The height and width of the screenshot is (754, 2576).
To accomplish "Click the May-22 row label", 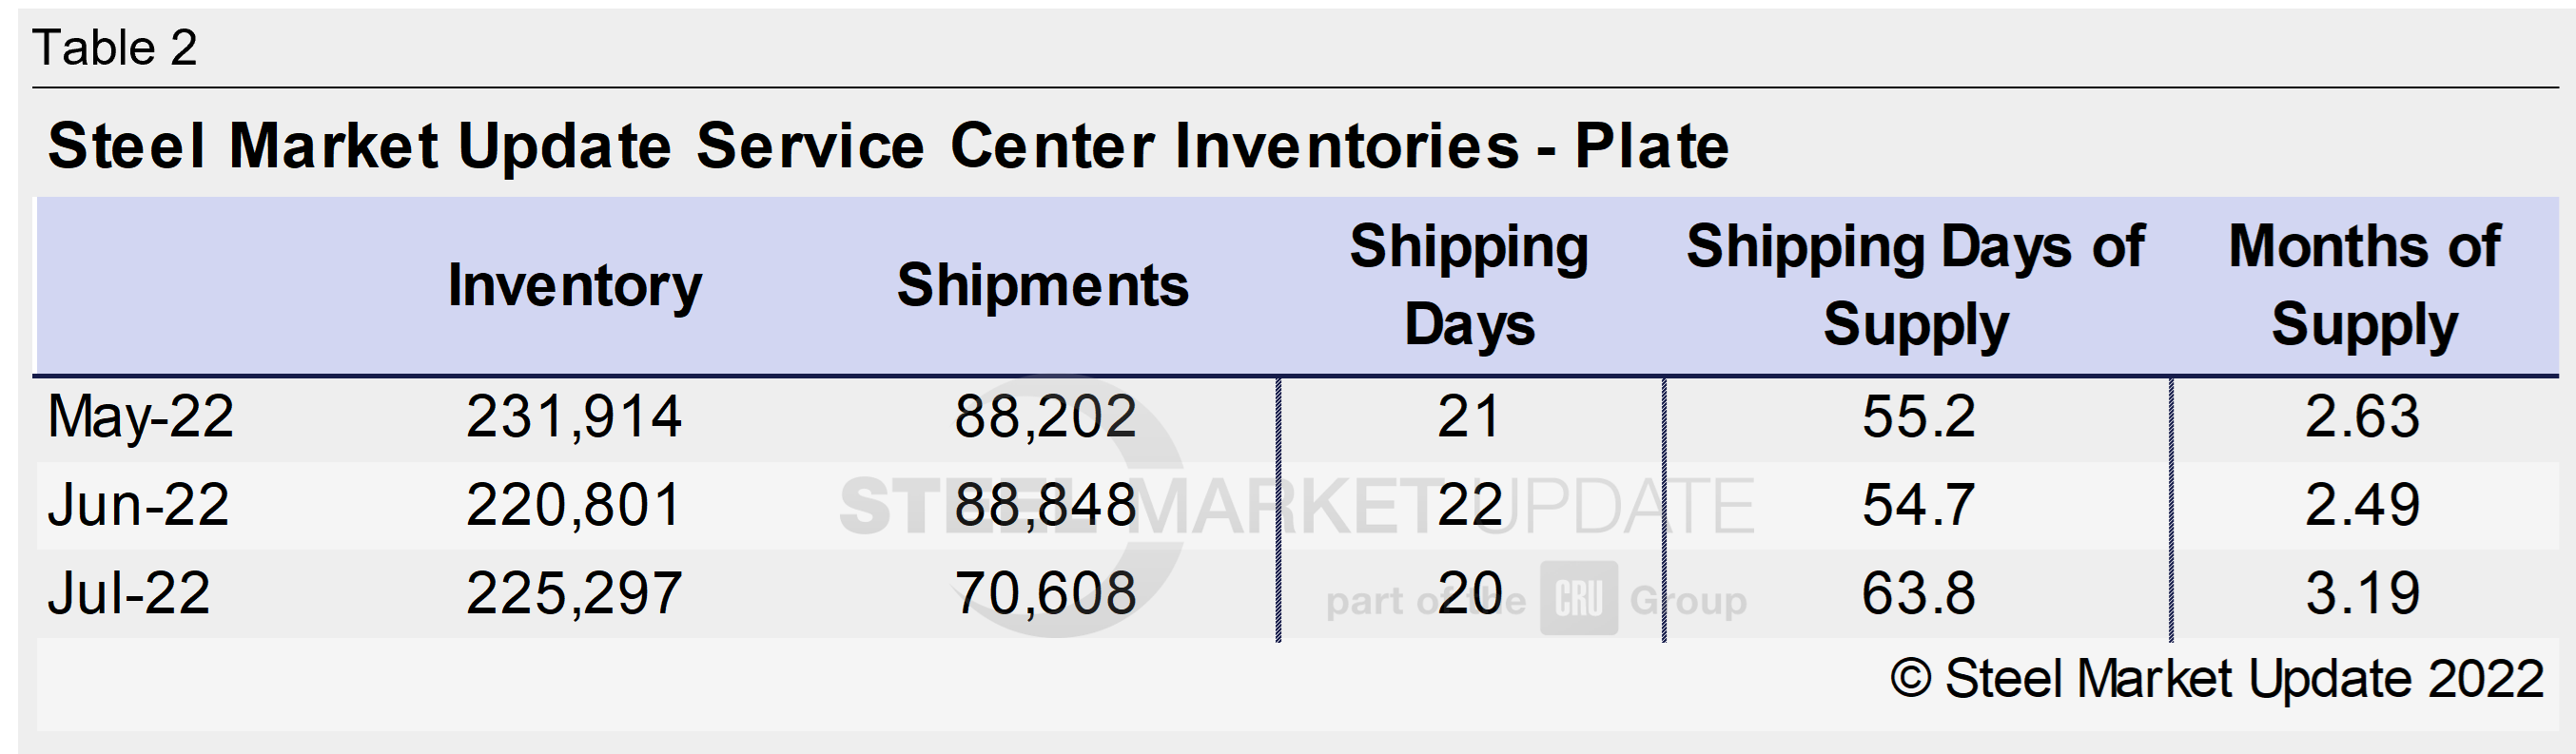I will [140, 416].
